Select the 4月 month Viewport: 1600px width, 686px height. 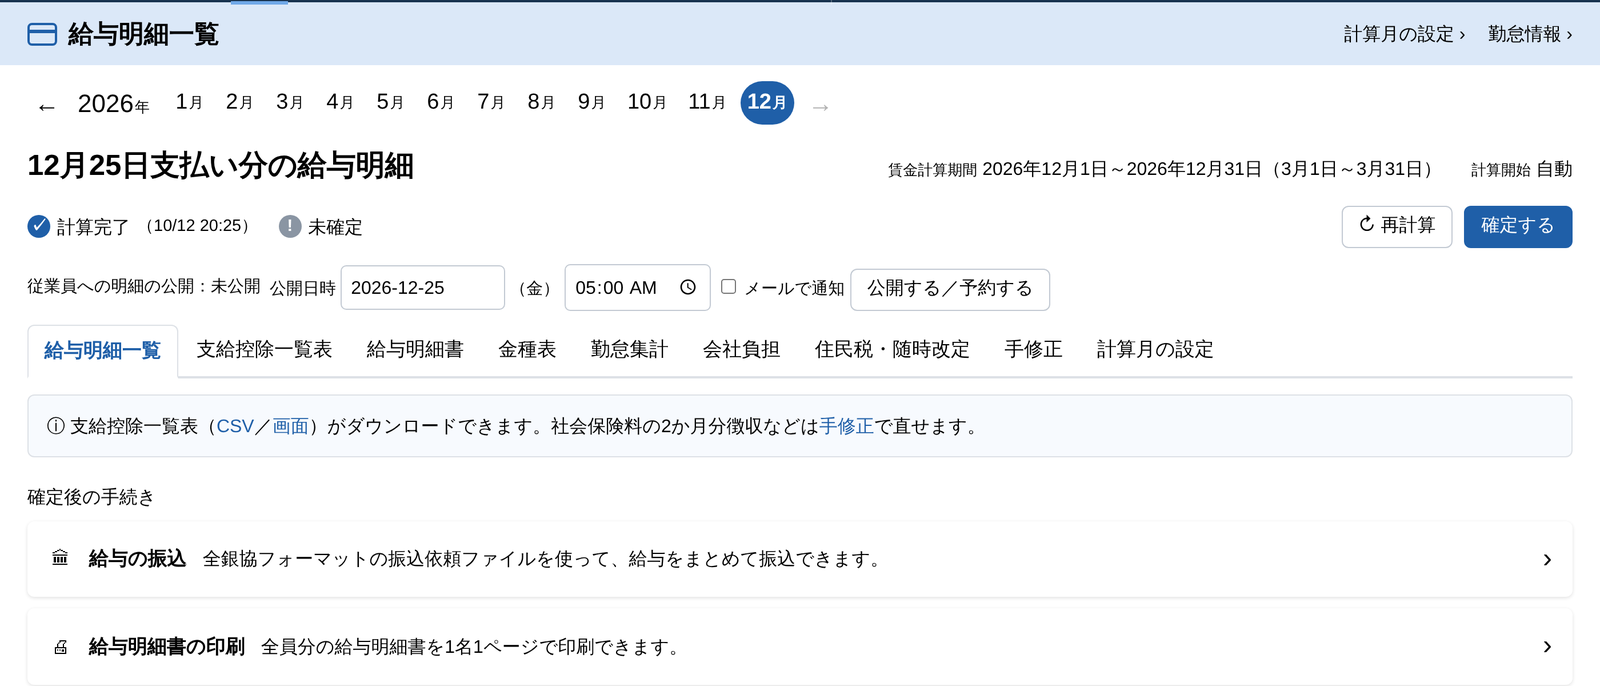[340, 102]
